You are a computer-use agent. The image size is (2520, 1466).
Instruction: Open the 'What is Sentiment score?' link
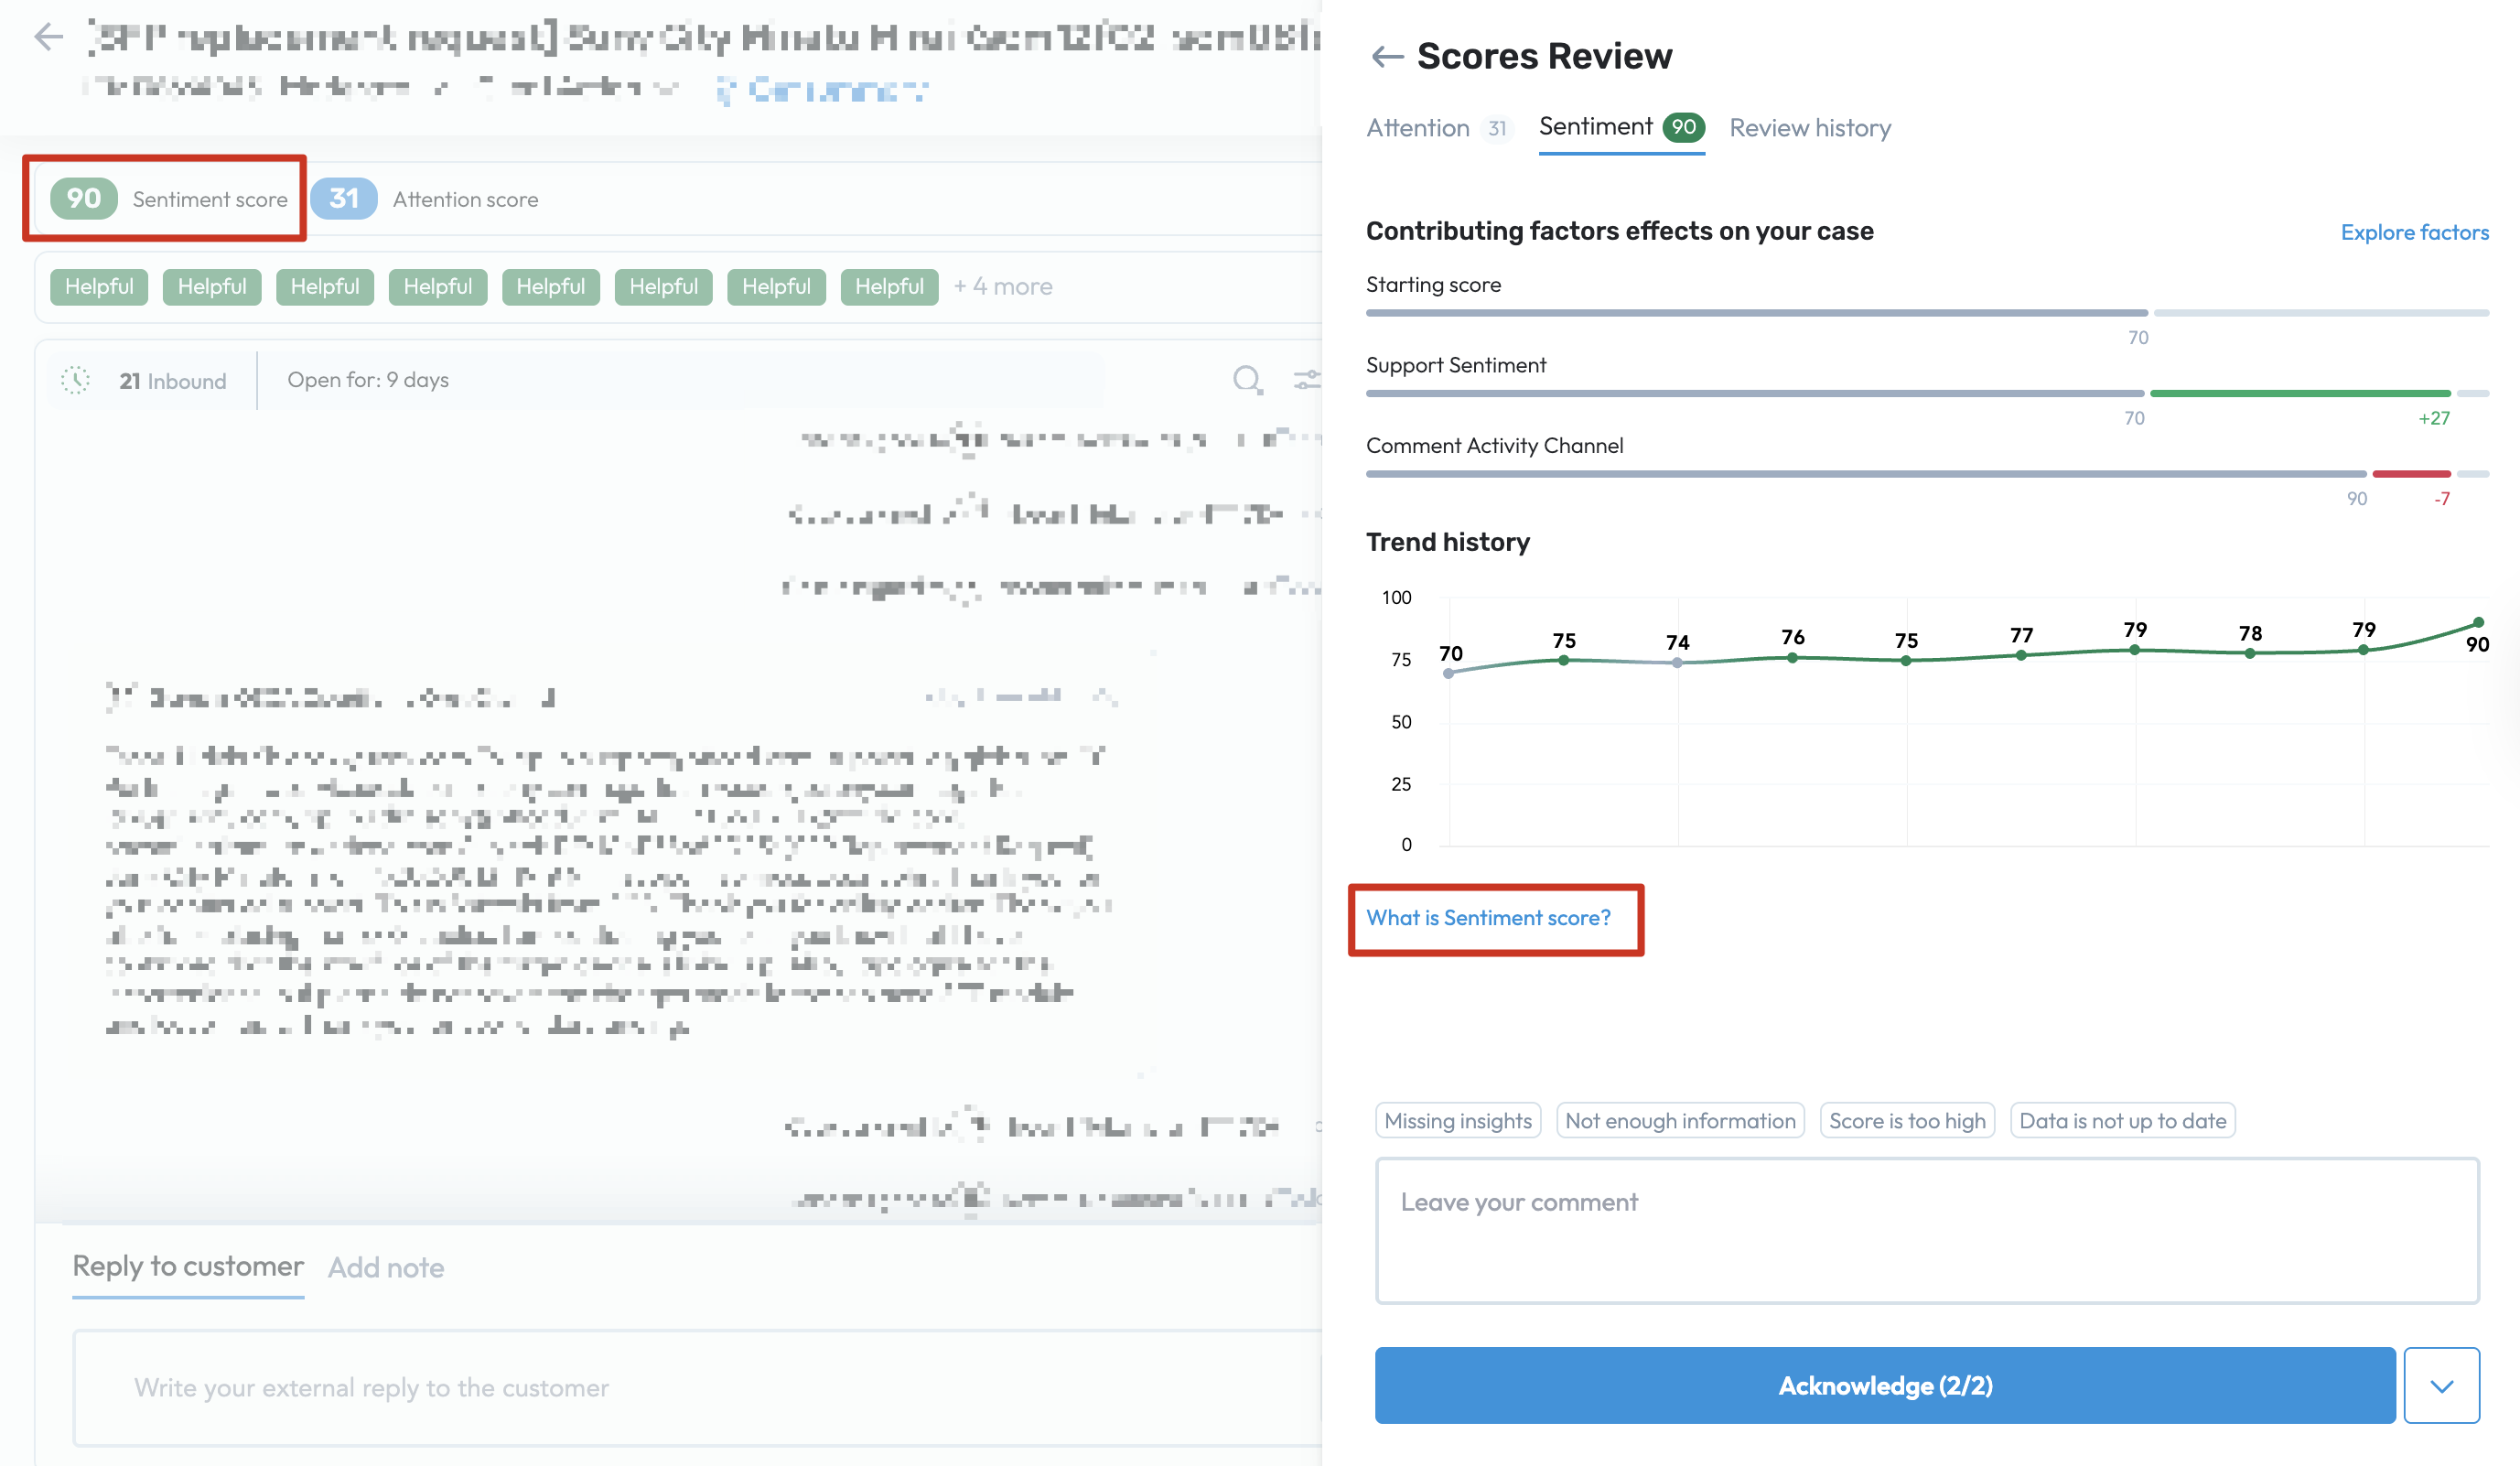(1488, 917)
